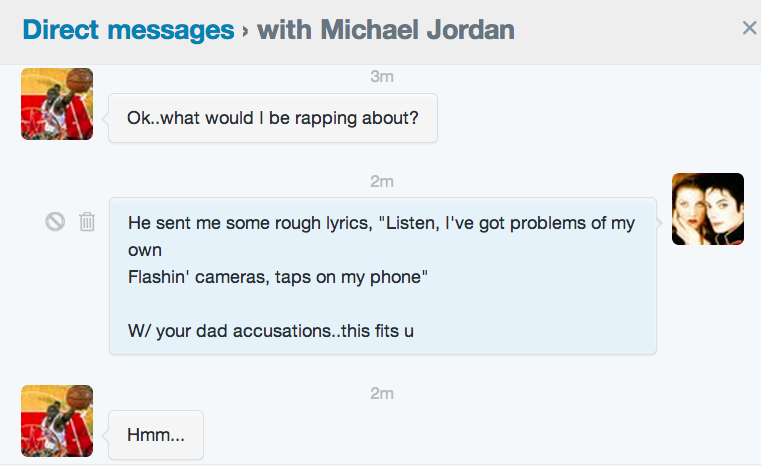Screen dimensions: 761x466
Task: Open the avatar next to 'Ok..what would I be rapping about?'
Action: 57,104
